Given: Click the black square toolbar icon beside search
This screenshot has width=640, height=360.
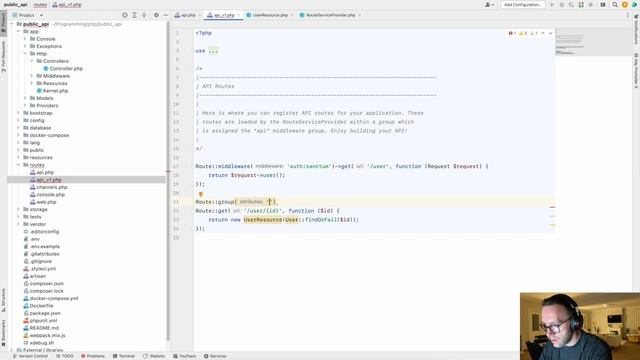Looking at the screenshot, I should pos(602,5).
